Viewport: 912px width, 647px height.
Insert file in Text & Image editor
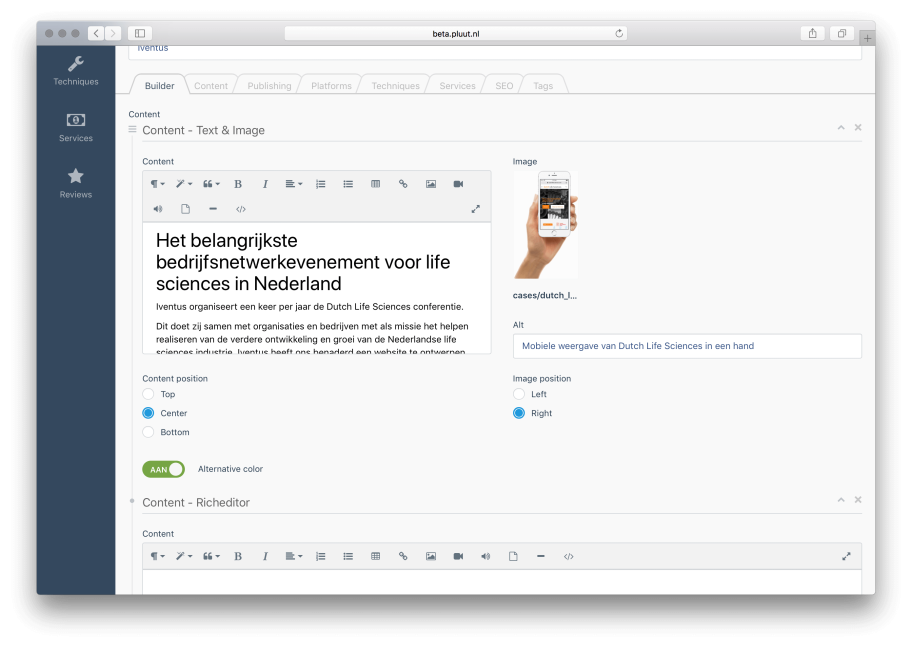[x=186, y=209]
